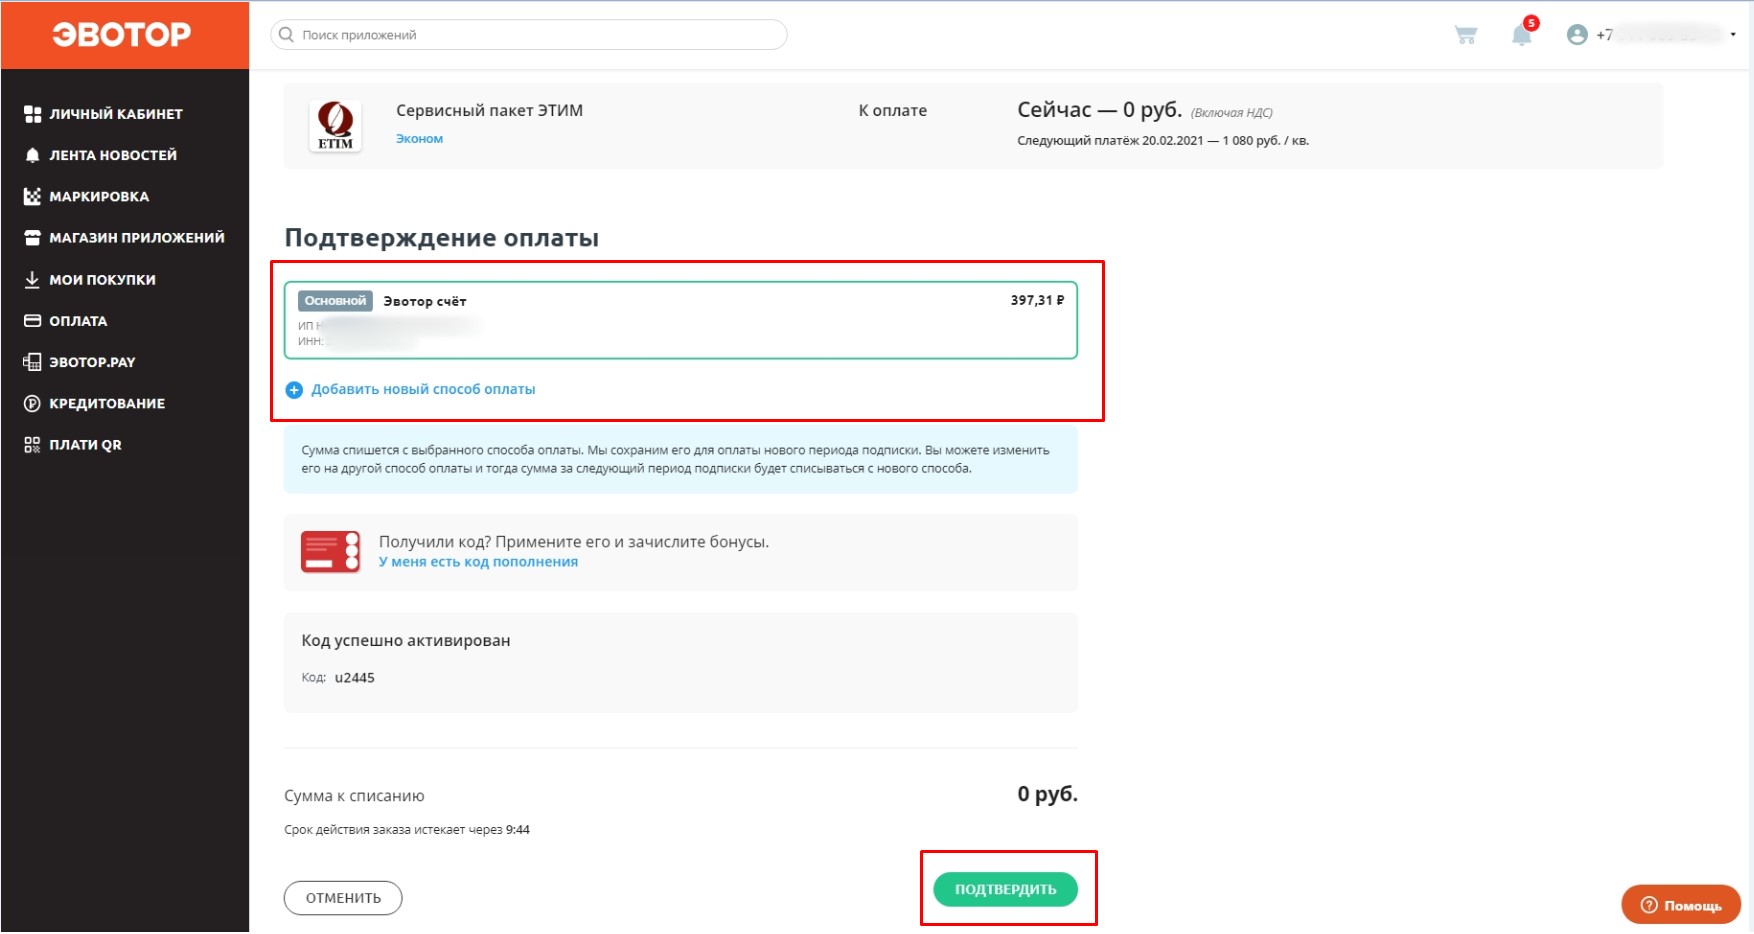Click the Оплата card icon
This screenshot has height=934, width=1754.
[x=32, y=321]
